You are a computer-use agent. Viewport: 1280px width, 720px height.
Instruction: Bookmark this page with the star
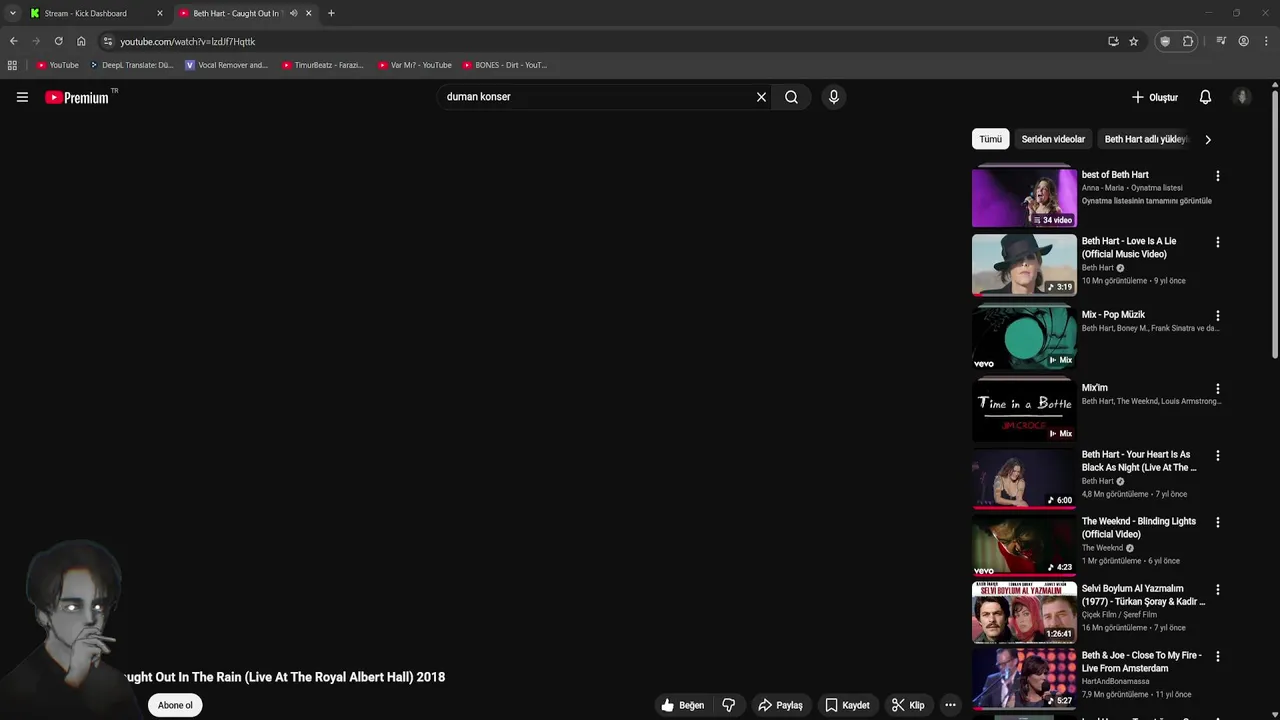pos(1133,41)
